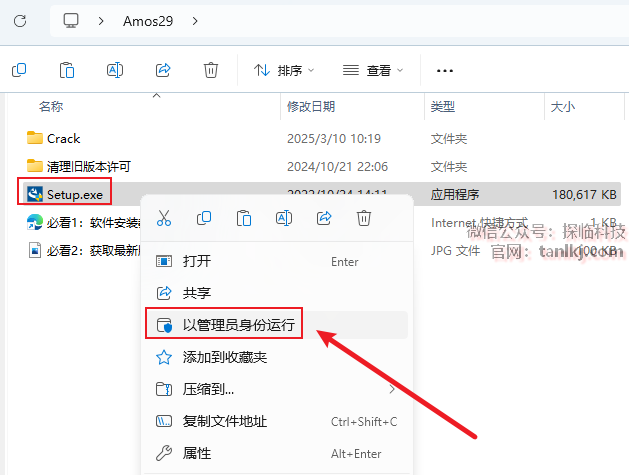This screenshot has width=629, height=475.
Task: Sort by the 类型 column header
Action: pos(442,107)
